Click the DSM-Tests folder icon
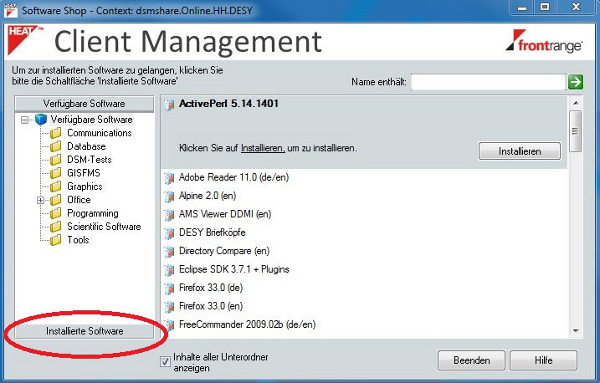 point(55,160)
